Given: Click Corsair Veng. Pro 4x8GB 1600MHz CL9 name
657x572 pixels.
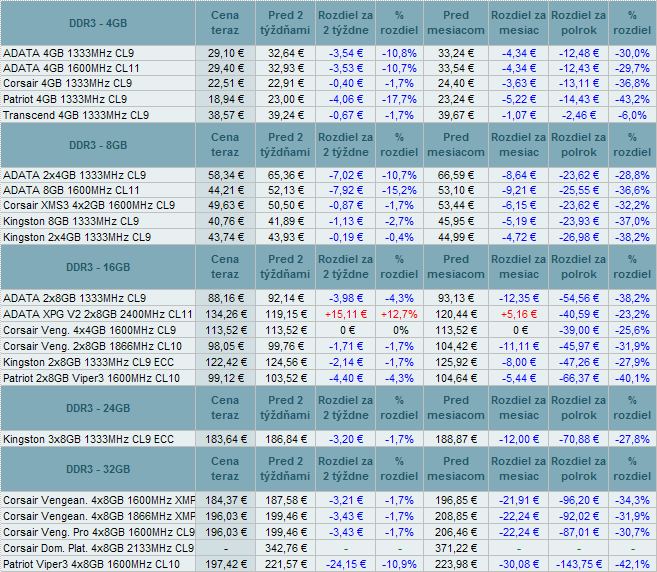Looking at the screenshot, I should [x=99, y=532].
